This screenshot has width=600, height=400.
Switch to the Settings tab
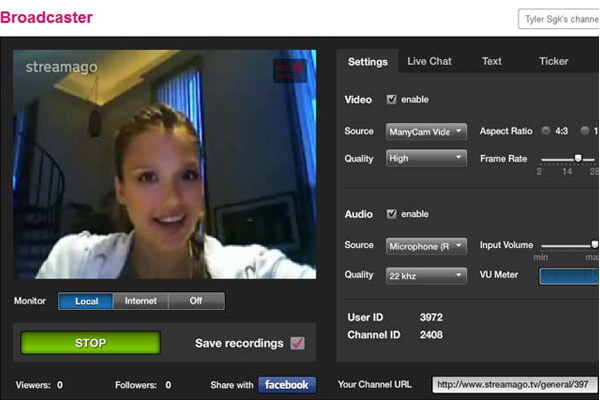tap(367, 61)
